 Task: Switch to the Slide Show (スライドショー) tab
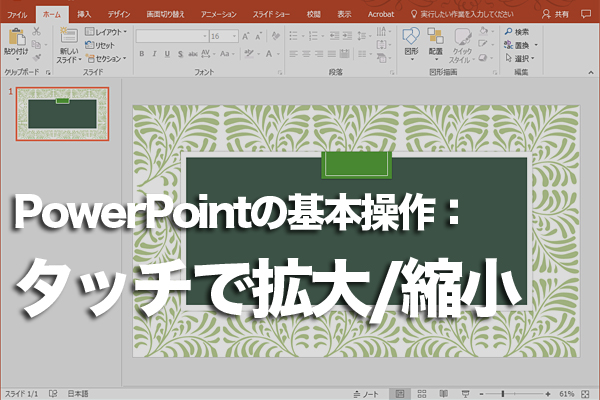click(271, 15)
